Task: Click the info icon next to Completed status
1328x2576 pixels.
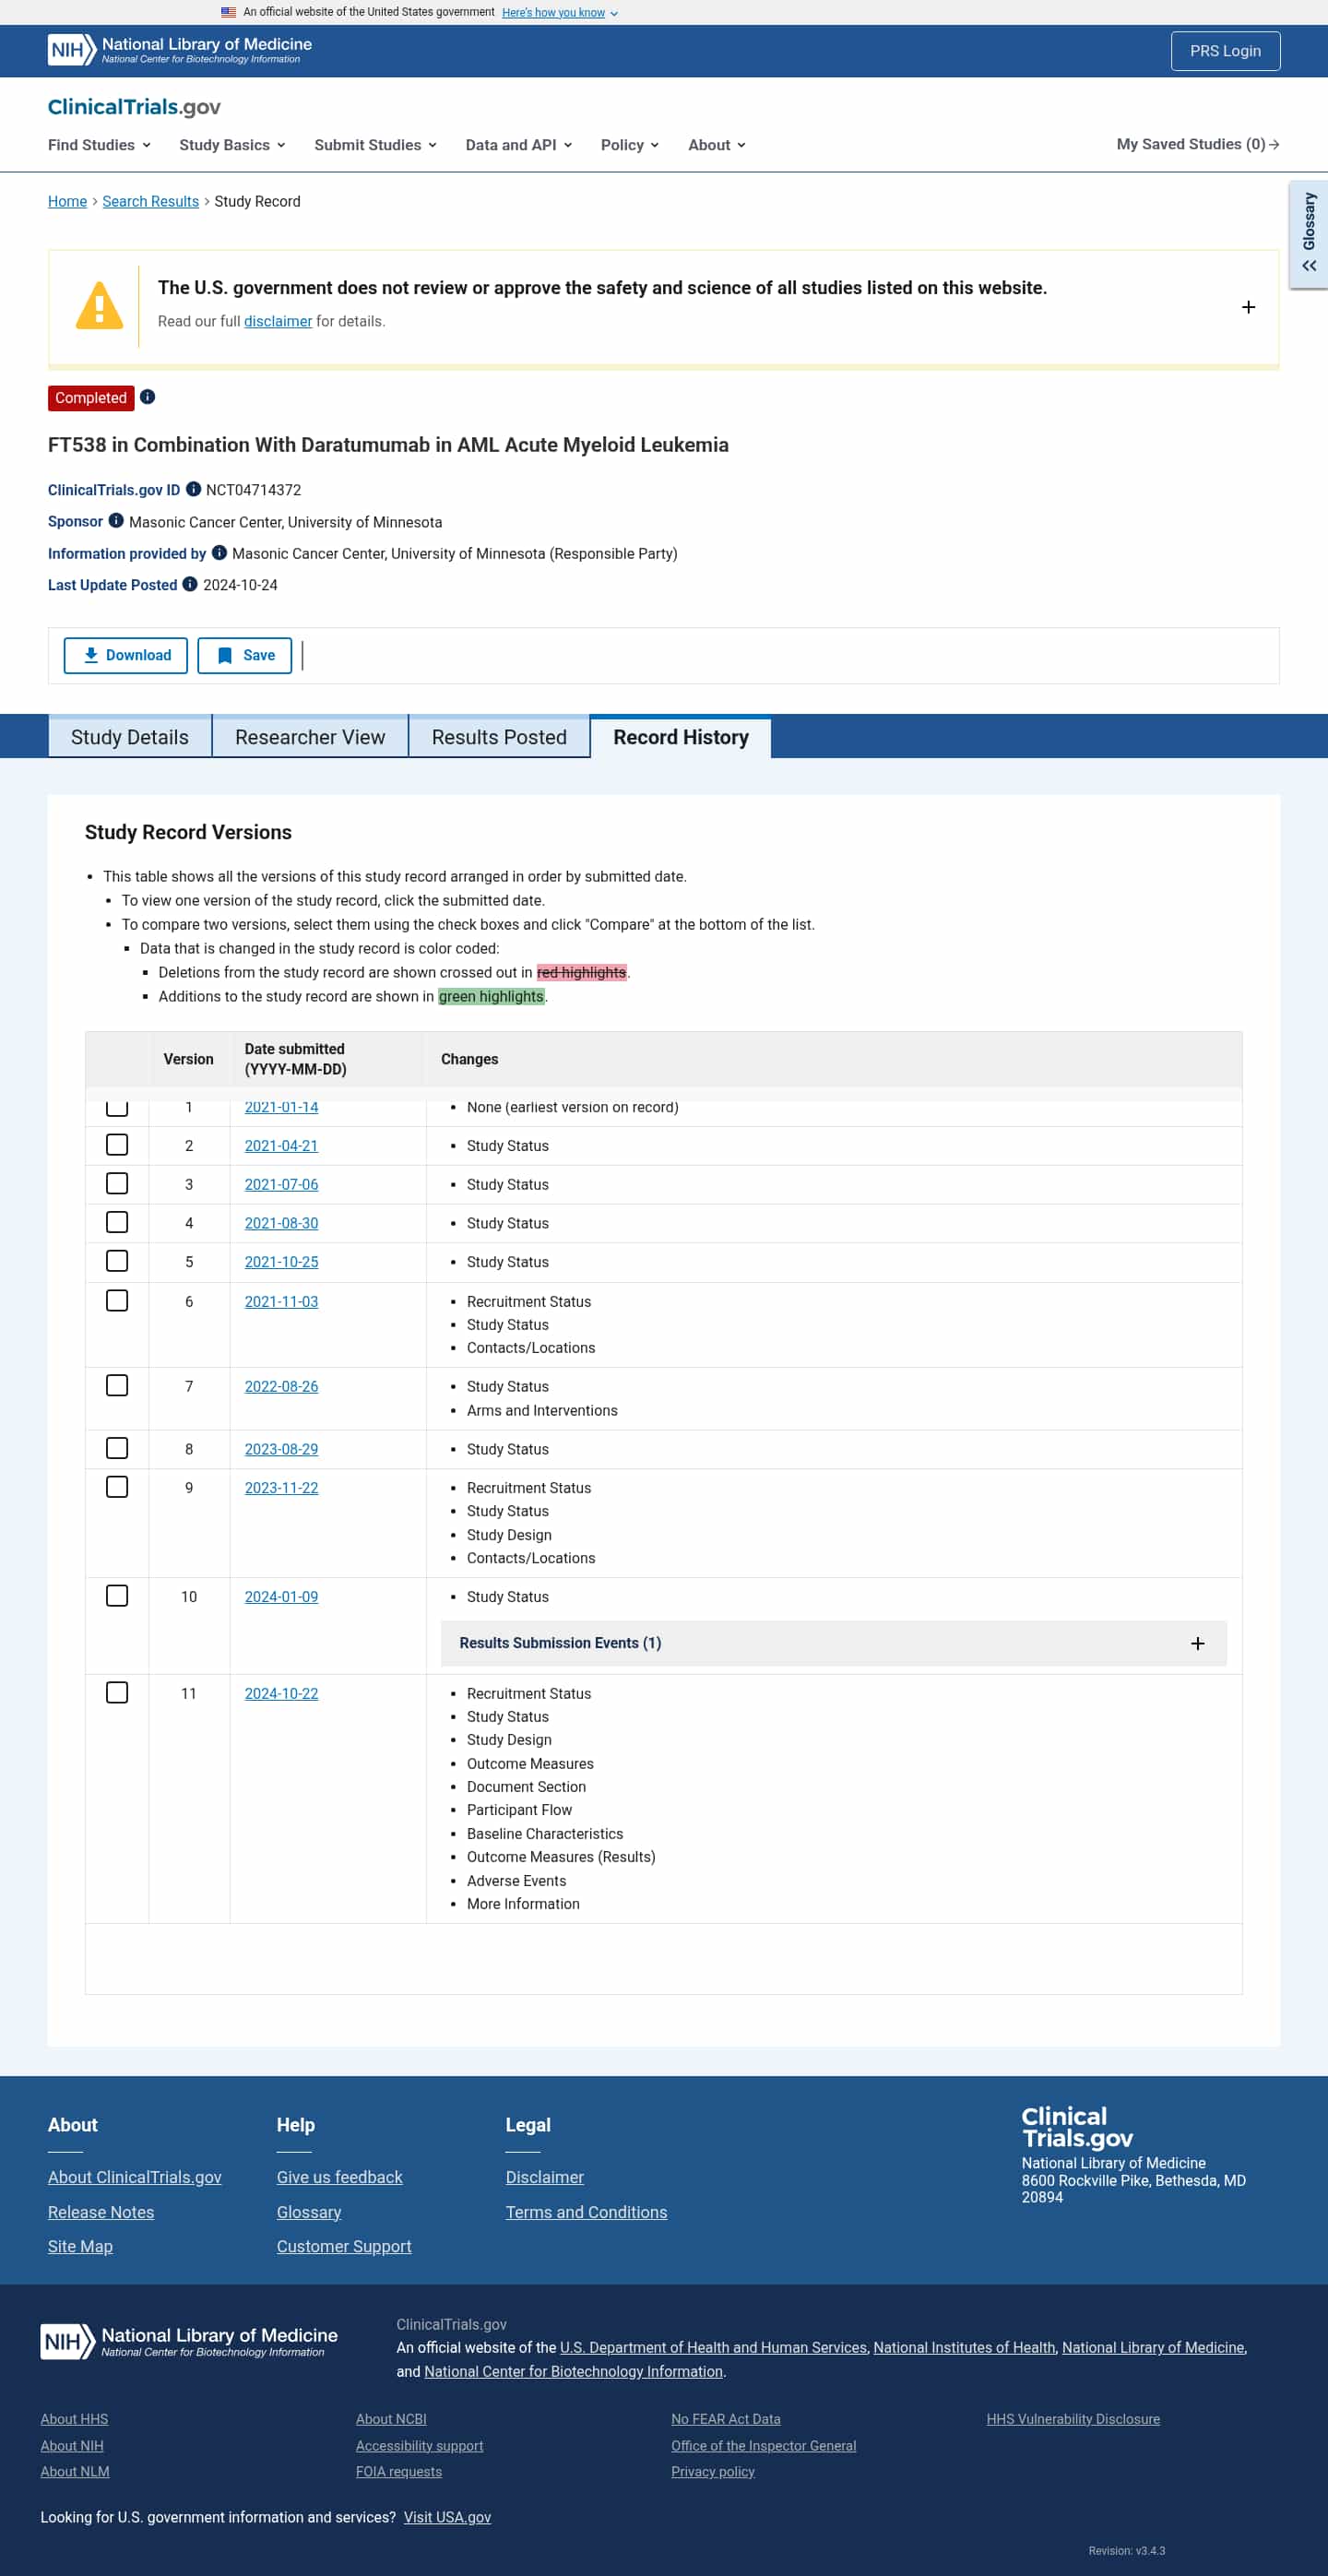Action: pyautogui.click(x=147, y=397)
